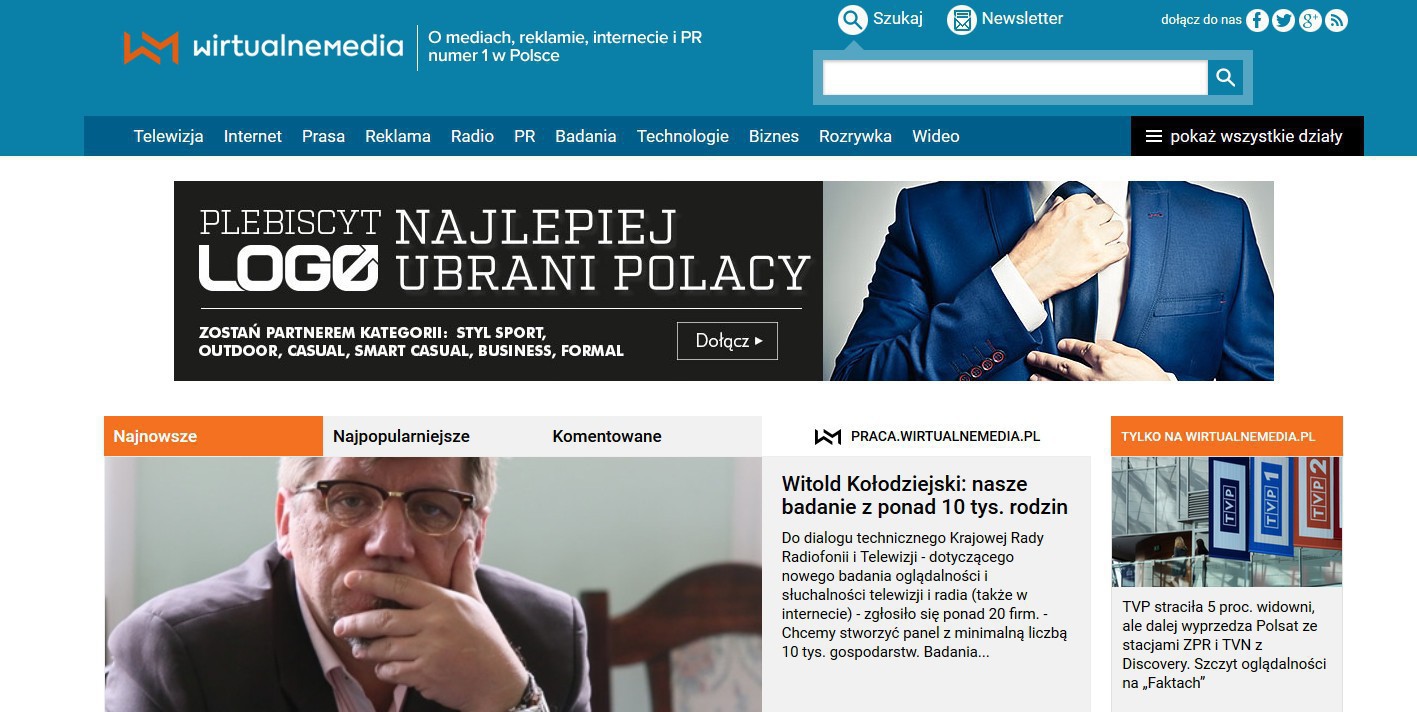The width and height of the screenshot is (1417, 712).
Task: Click the Dołącz banner button
Action: coord(727,341)
